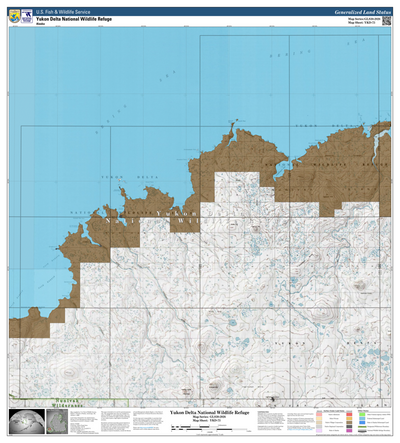Screen dimensions: 400x443
Task: Open the refuge overview index map thumbnail
Action: 57,421
